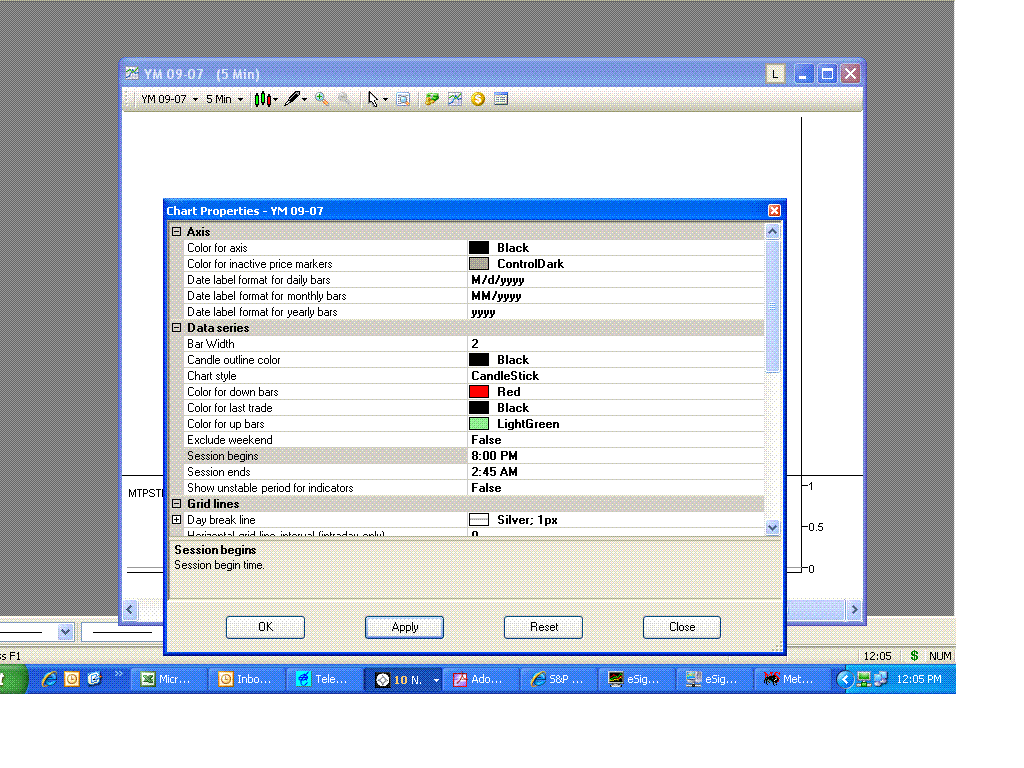1024x768 pixels.
Task: Click the network tray icon
Action: coord(864,679)
